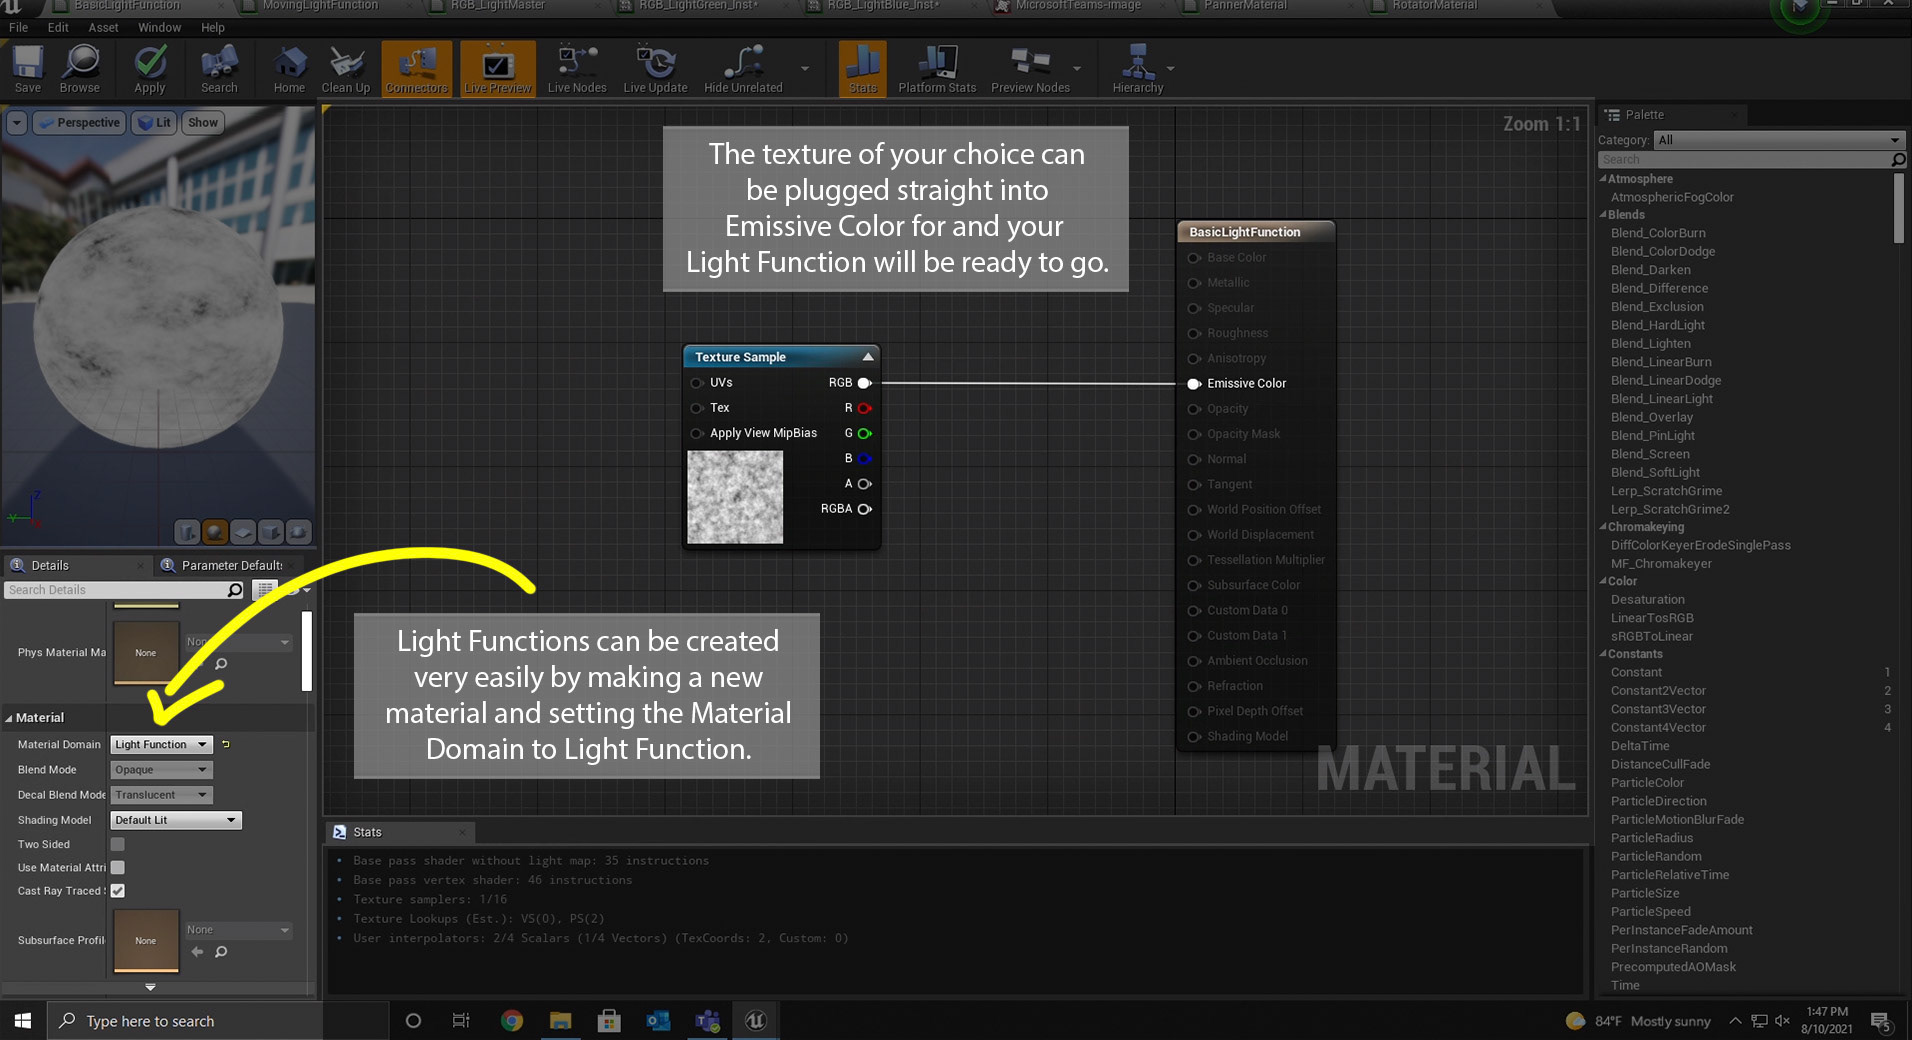Open Blend Mode dropdown
This screenshot has width=1912, height=1040.
pyautogui.click(x=161, y=770)
